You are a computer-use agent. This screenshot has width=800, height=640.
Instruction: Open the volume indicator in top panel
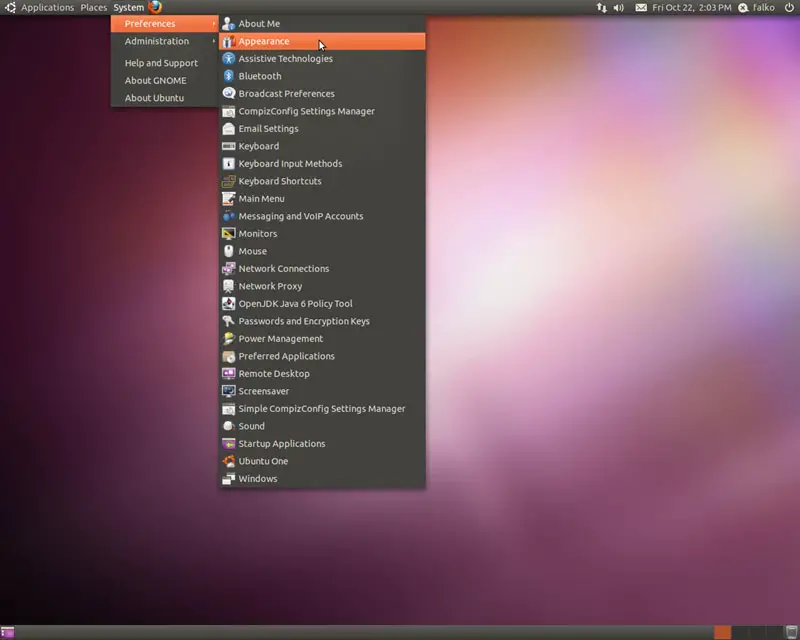pos(618,8)
